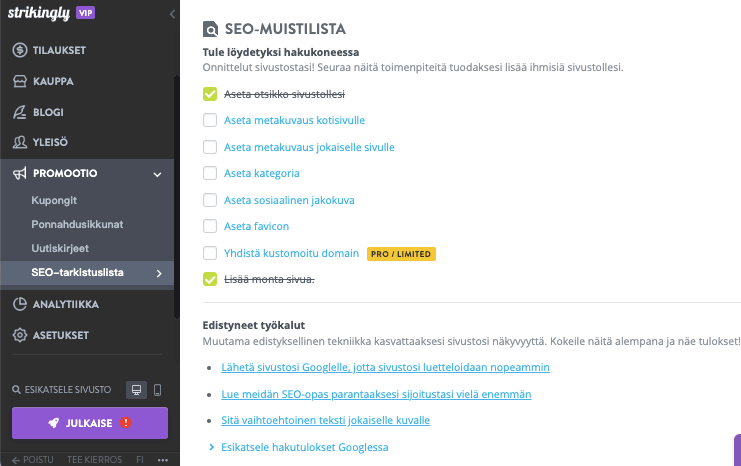Click the Analytiikka pie chart icon
Viewport: 741px width, 466px height.
(x=20, y=304)
